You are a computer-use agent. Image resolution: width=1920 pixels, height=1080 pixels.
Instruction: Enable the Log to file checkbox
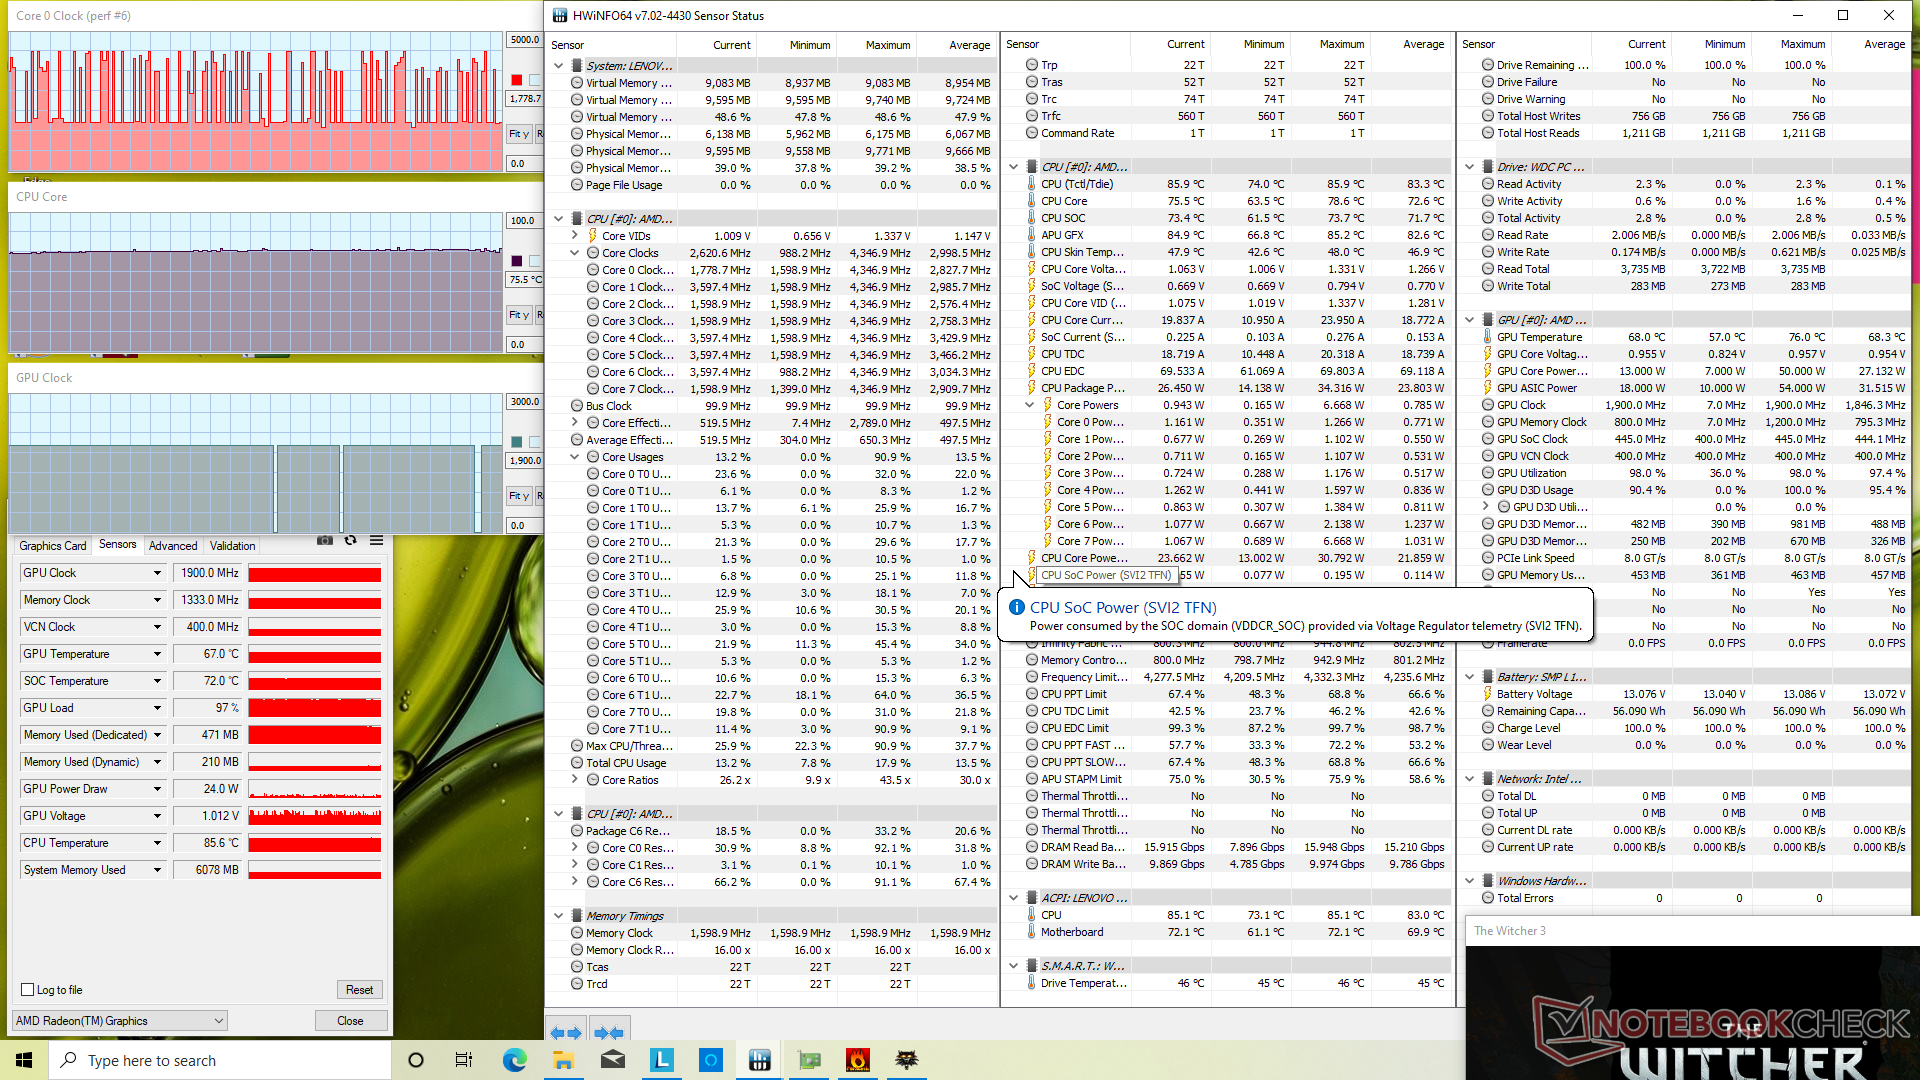[x=28, y=990]
